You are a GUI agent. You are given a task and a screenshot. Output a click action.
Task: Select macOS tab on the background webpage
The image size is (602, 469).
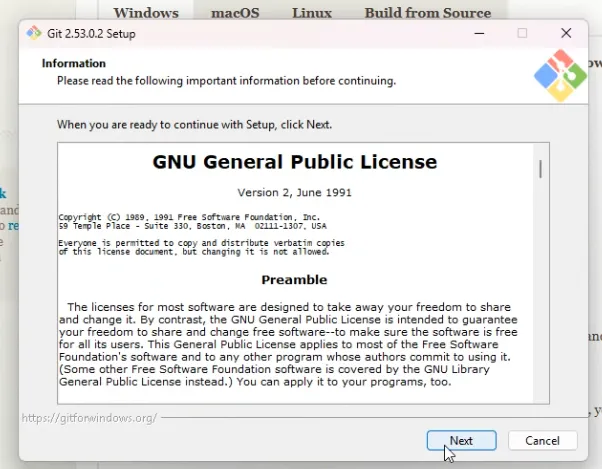coord(235,13)
